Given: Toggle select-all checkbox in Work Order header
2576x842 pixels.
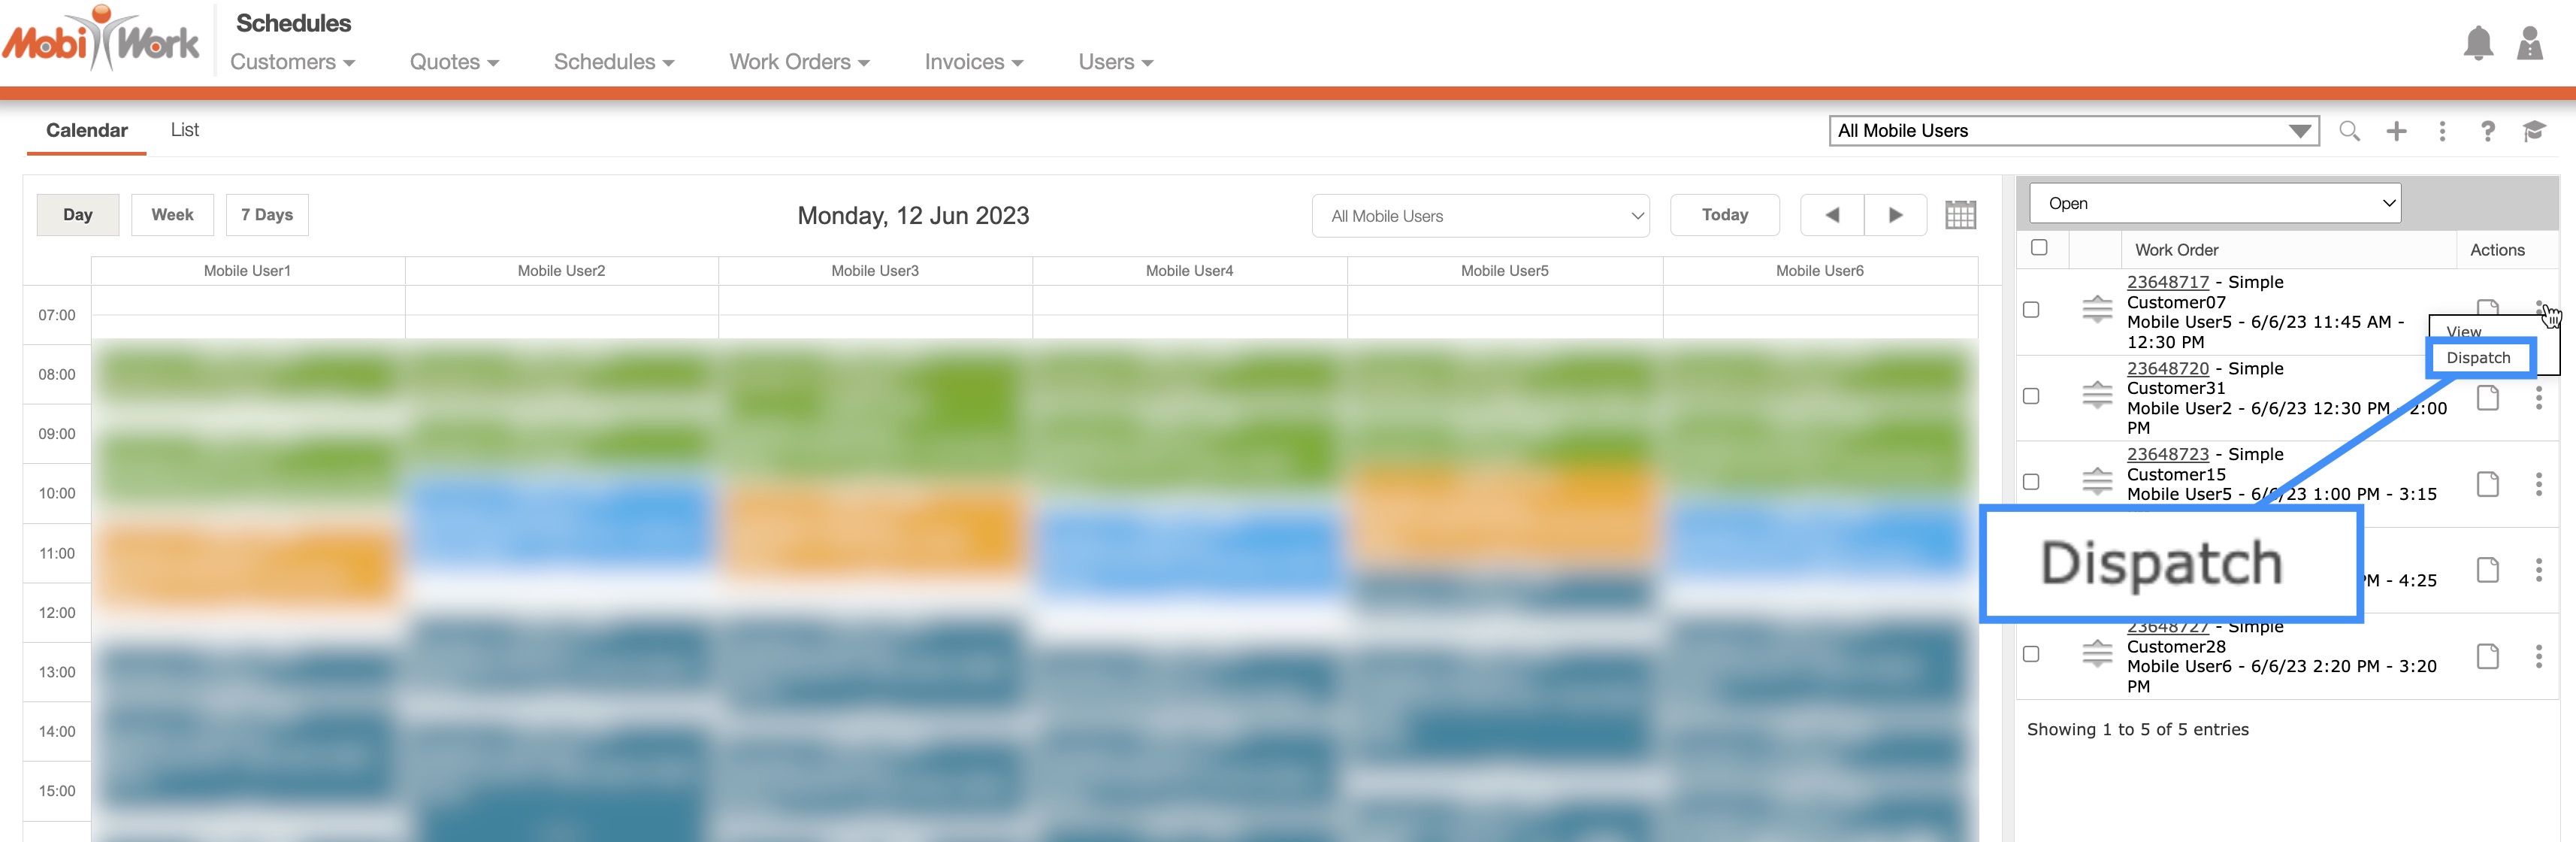Looking at the screenshot, I should pyautogui.click(x=2039, y=248).
